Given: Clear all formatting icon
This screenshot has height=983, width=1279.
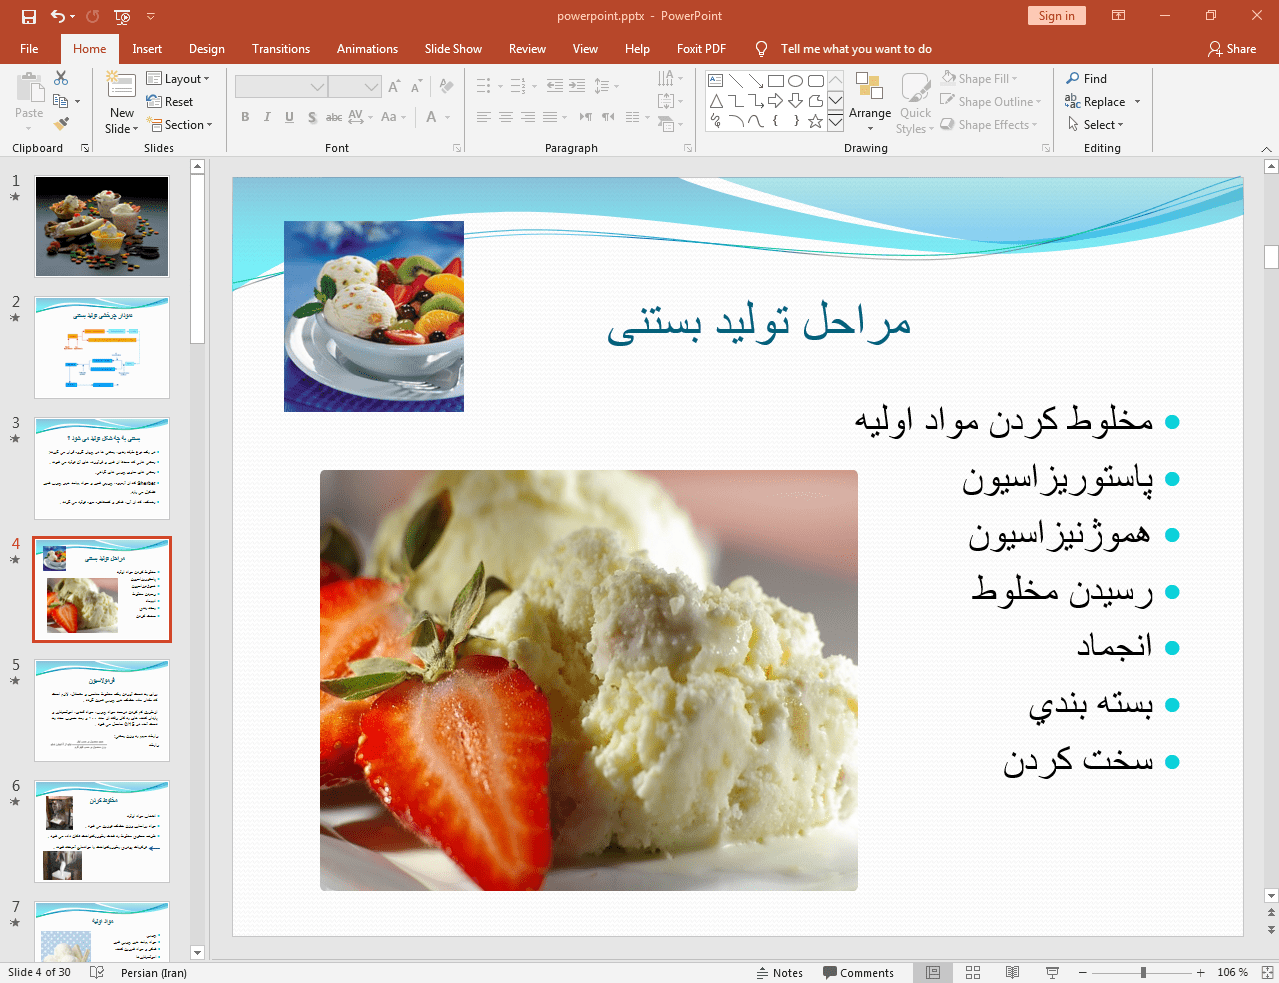Looking at the screenshot, I should pos(446,87).
